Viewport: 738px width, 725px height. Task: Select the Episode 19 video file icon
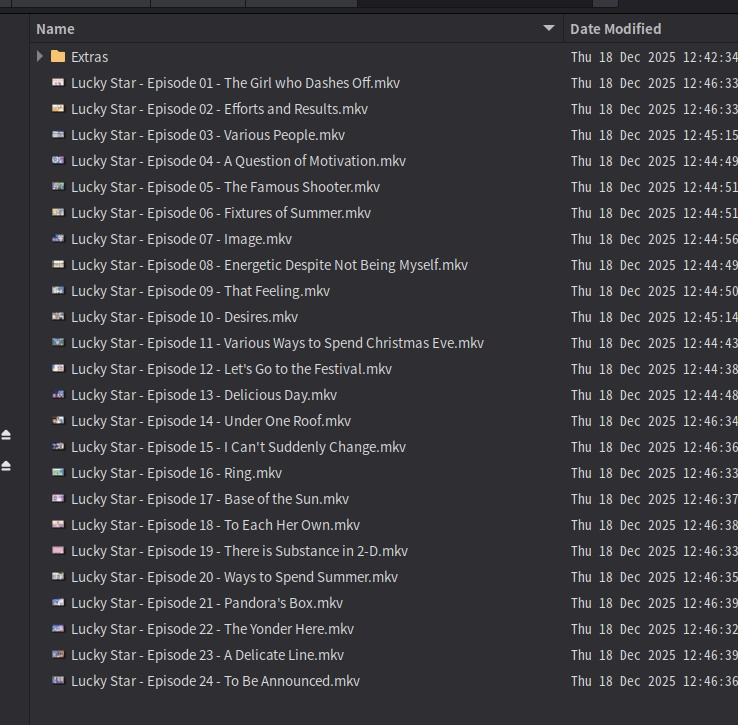[x=58, y=551]
